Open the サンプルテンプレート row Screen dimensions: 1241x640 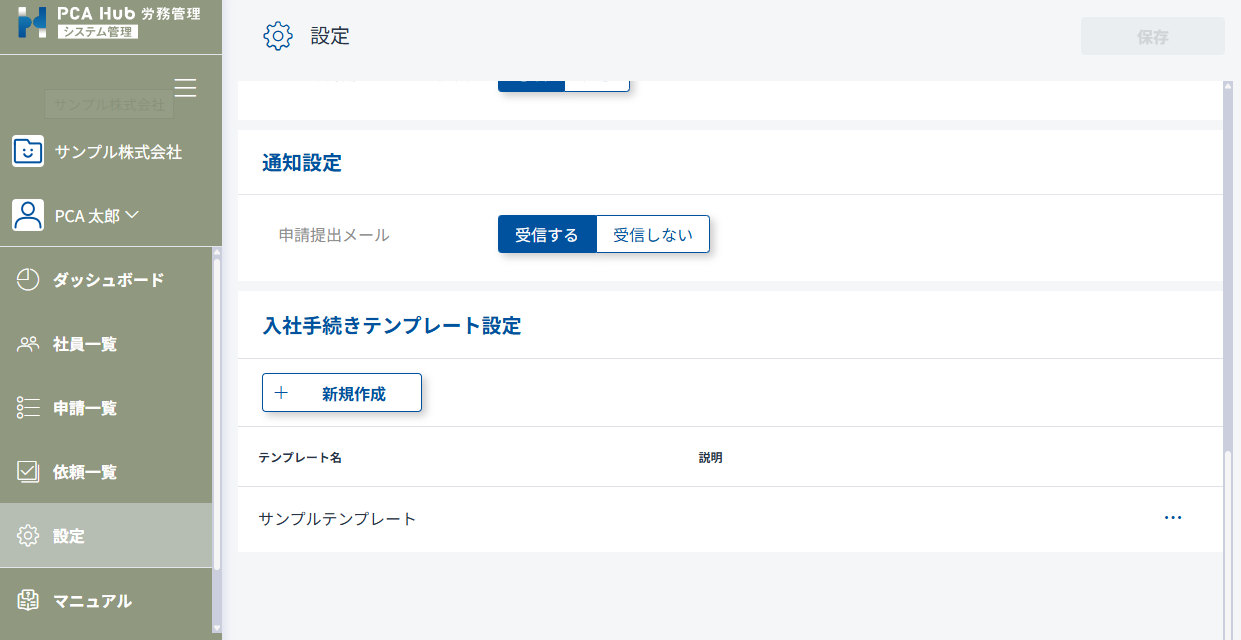[337, 519]
